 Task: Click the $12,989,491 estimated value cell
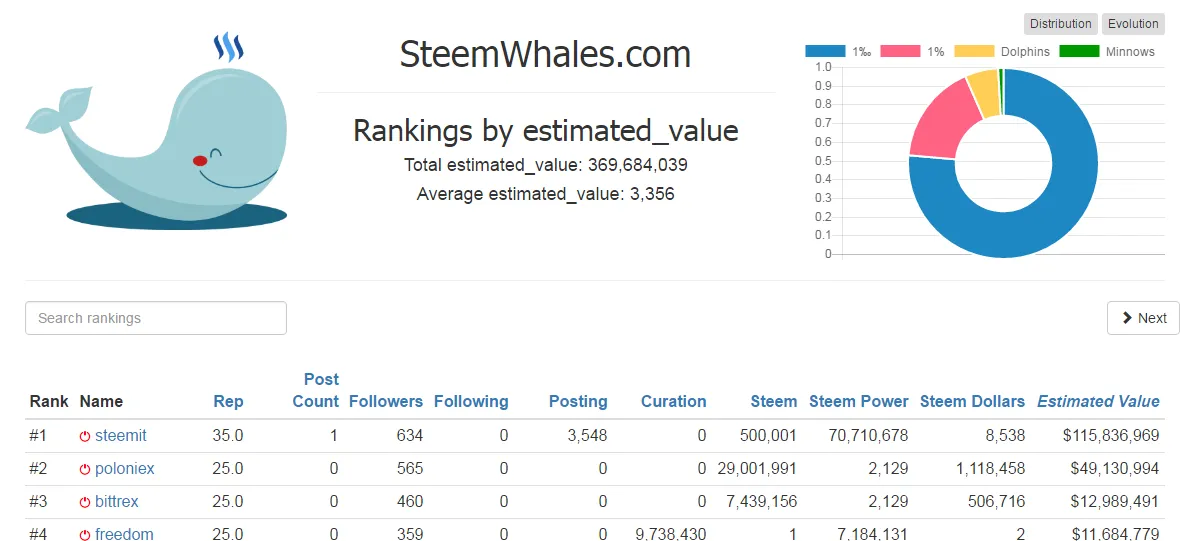click(x=1115, y=502)
